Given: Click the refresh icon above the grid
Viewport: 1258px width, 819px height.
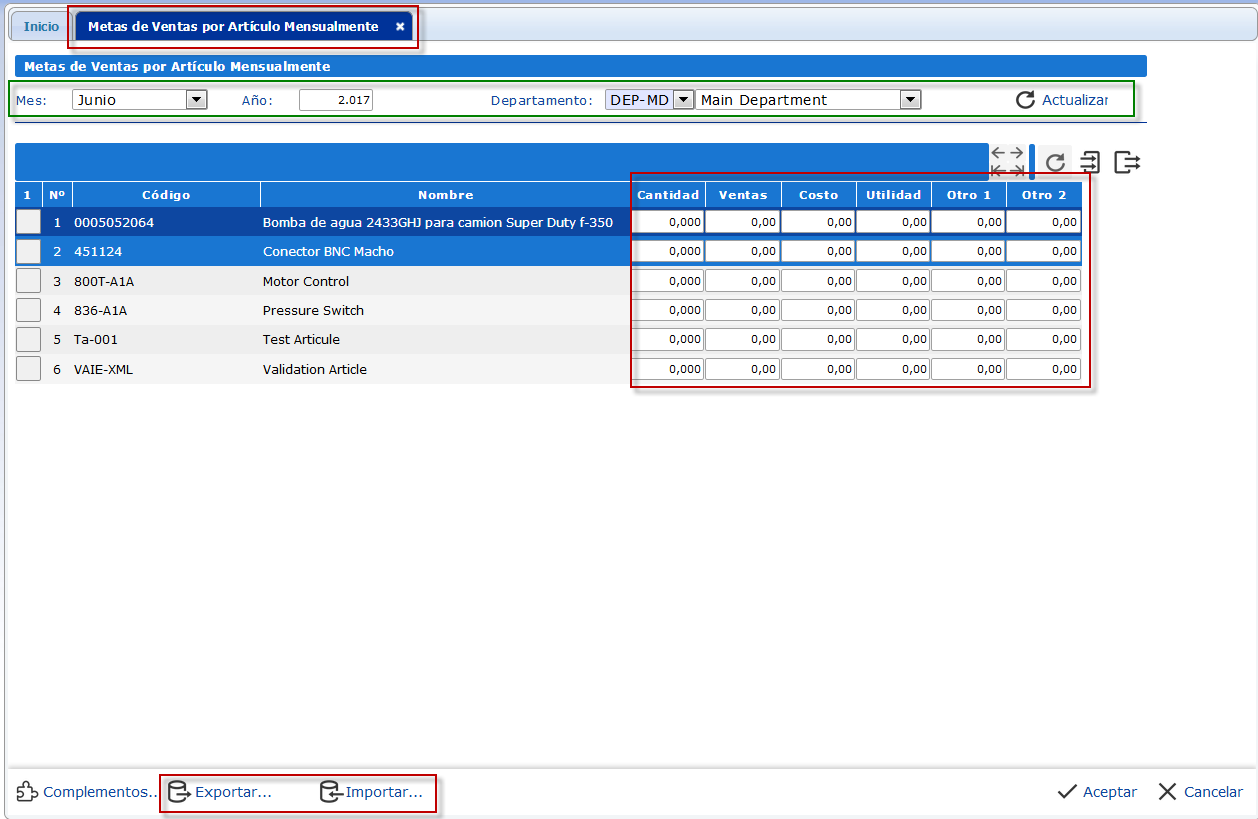Looking at the screenshot, I should click(1055, 163).
